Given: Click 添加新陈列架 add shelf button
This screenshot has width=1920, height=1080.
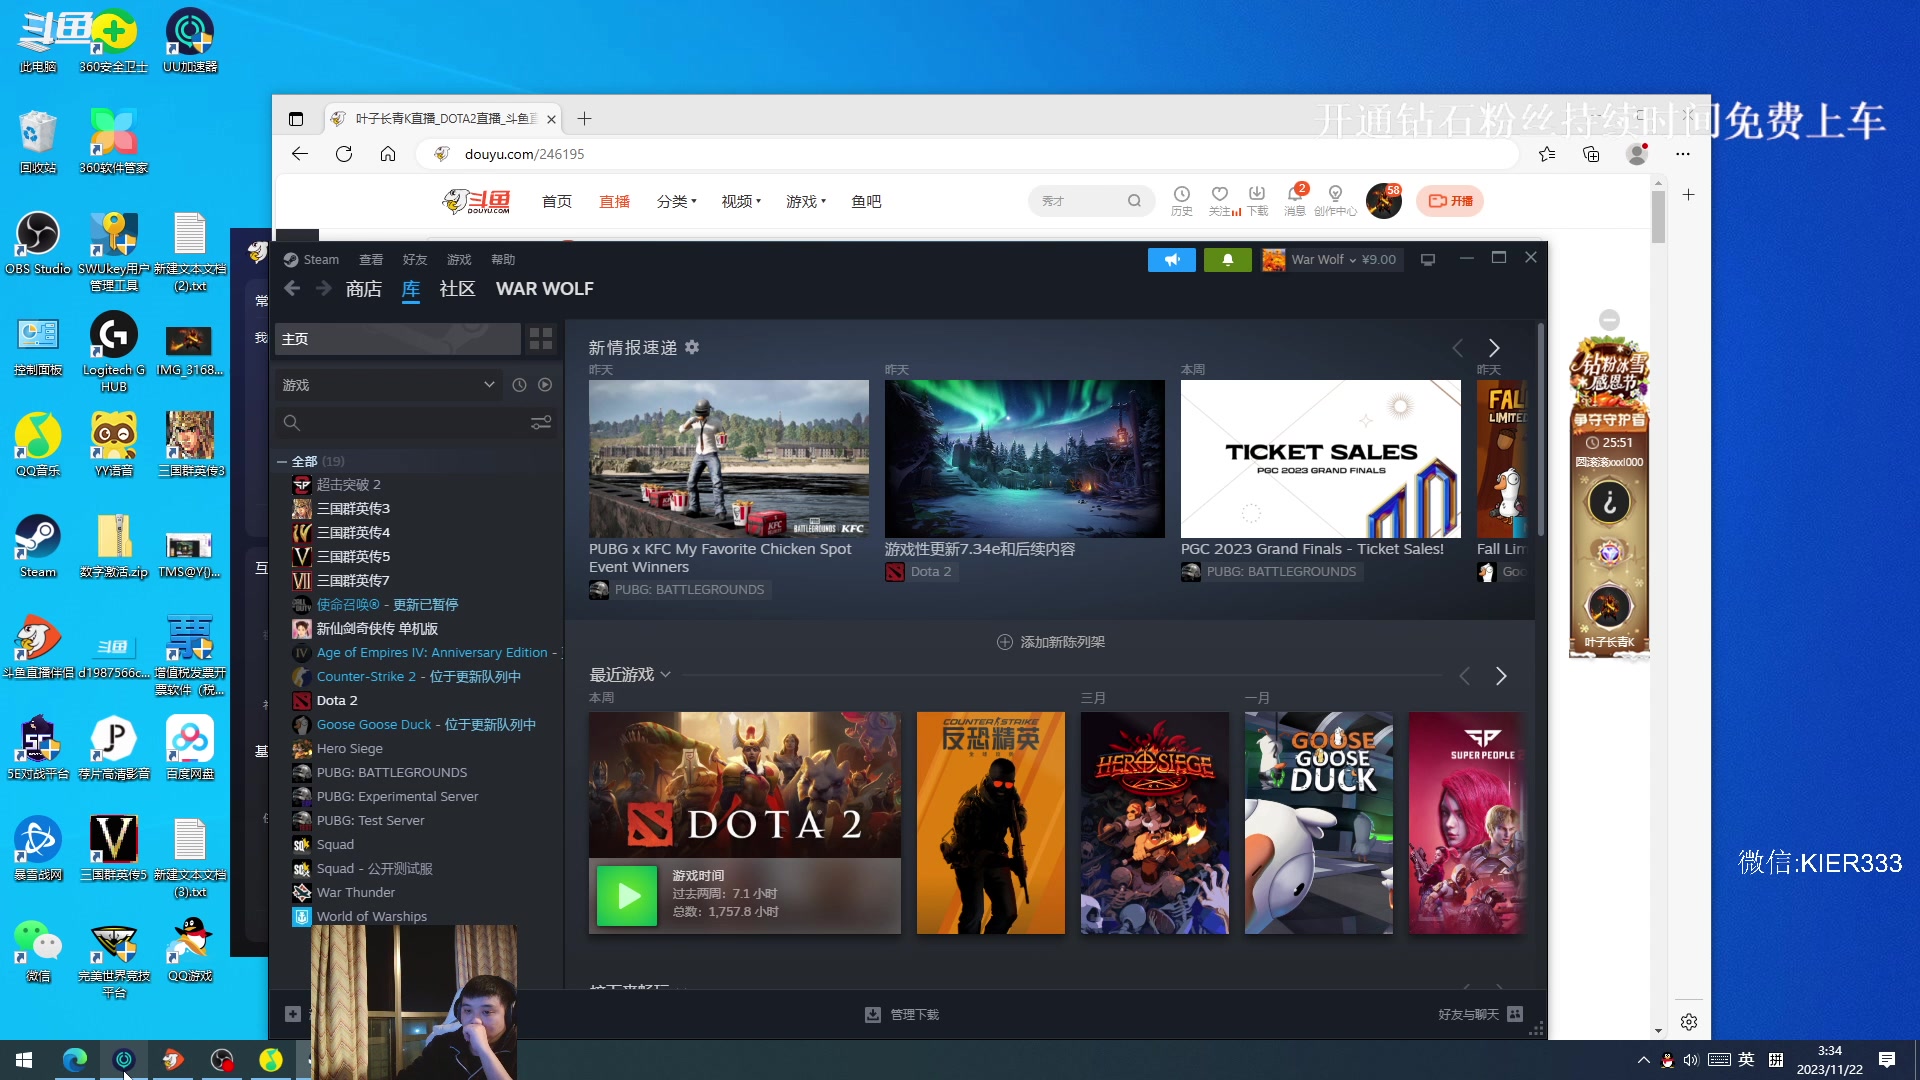Looking at the screenshot, I should [1050, 642].
